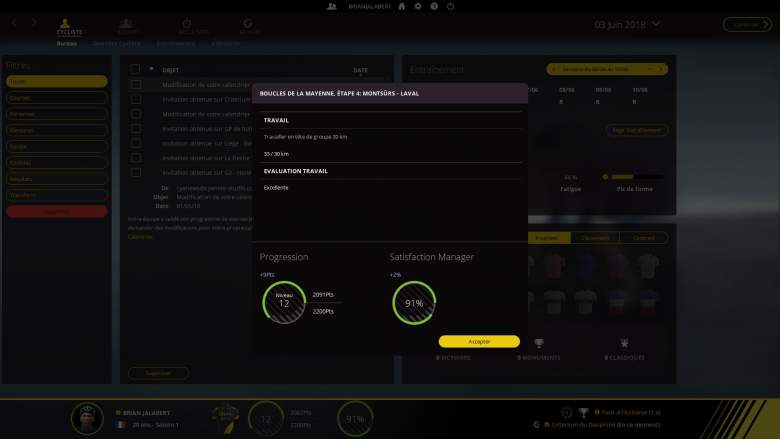
Task: Open the home icon in top bar
Action: pyautogui.click(x=402, y=6)
